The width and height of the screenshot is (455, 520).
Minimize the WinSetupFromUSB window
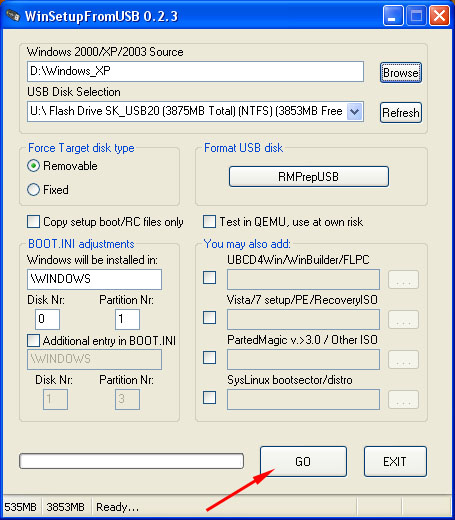[393, 16]
